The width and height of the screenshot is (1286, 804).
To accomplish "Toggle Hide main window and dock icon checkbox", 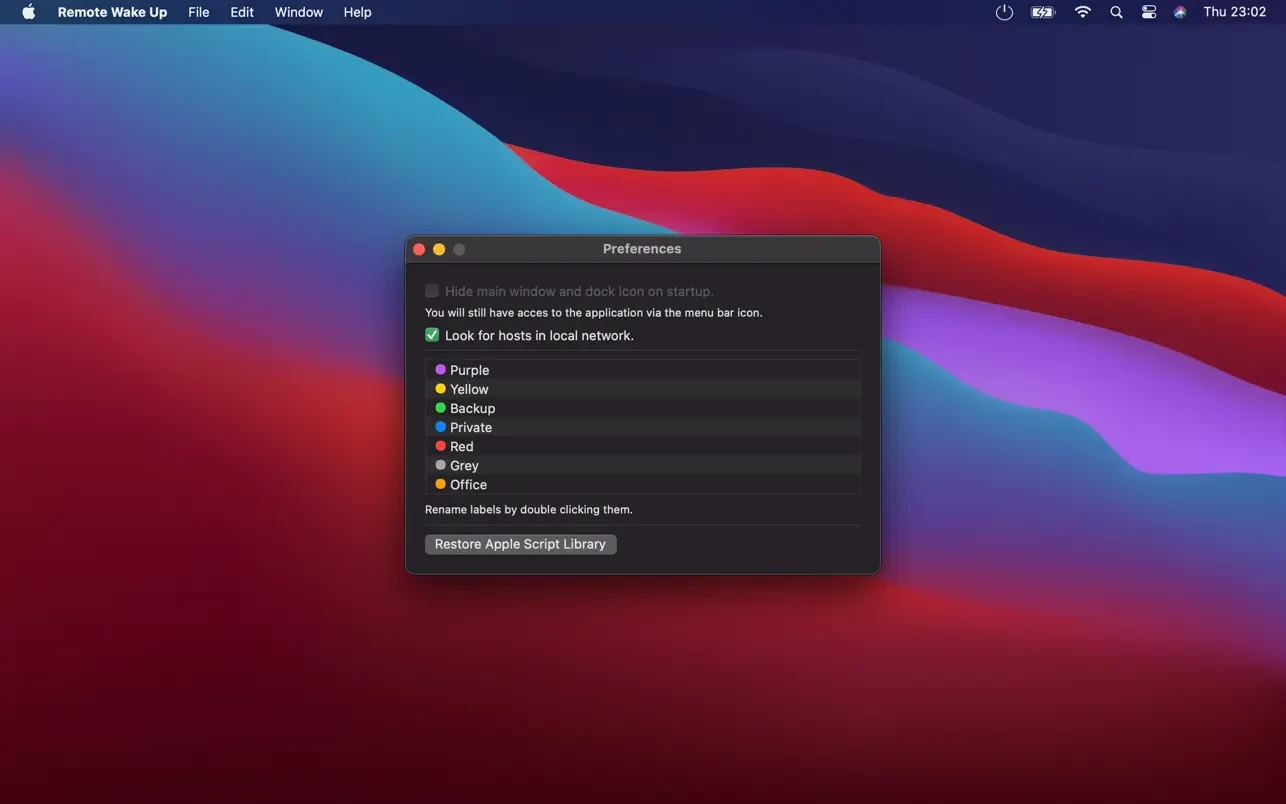I will (x=432, y=291).
